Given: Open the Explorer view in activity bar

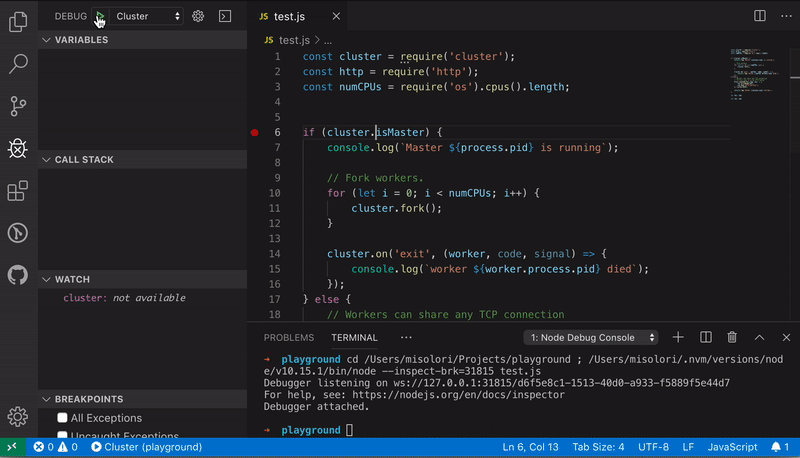Looking at the screenshot, I should pyautogui.click(x=18, y=22).
